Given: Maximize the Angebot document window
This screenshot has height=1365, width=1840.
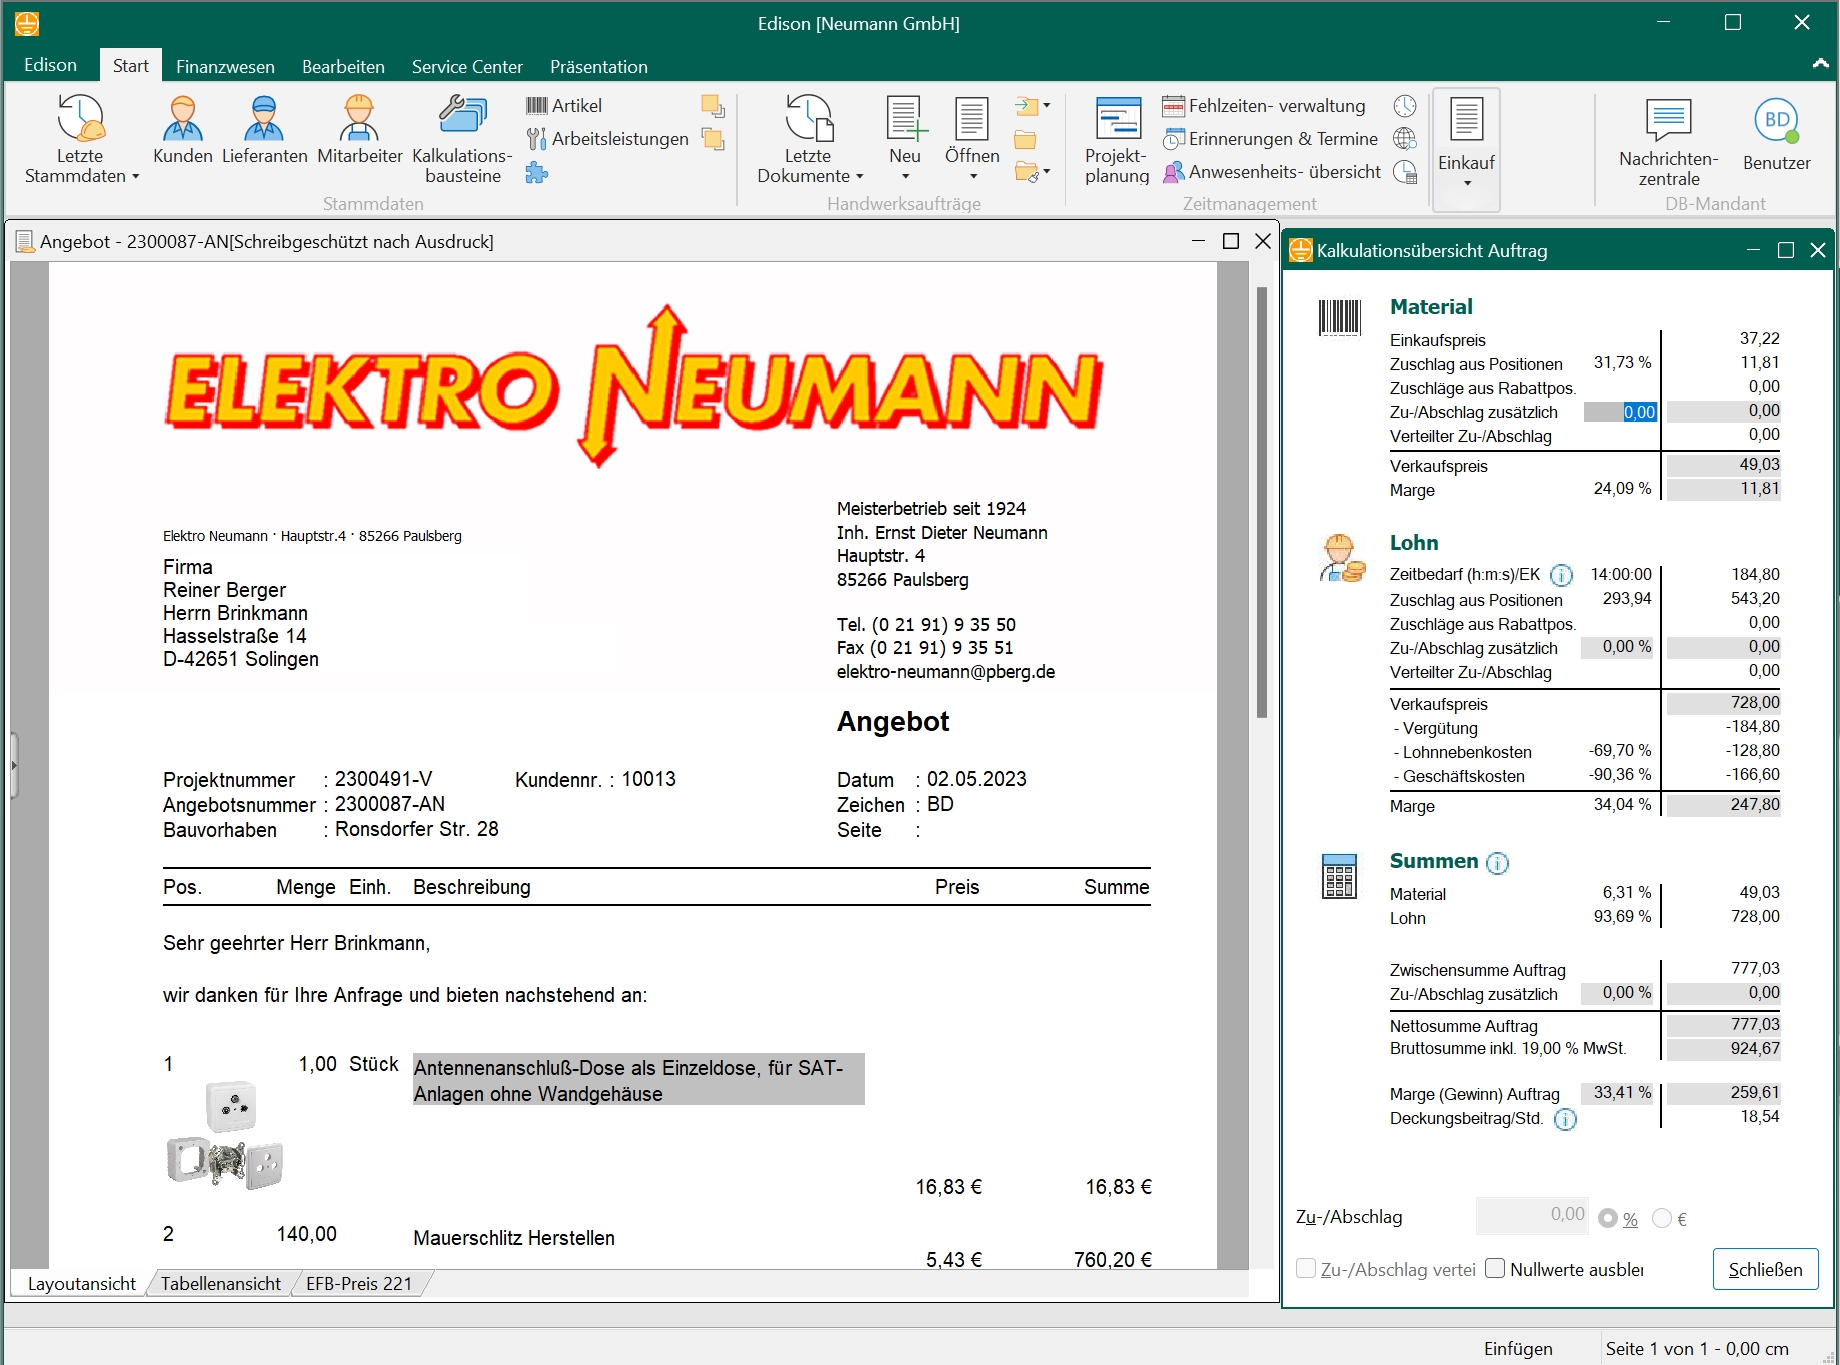Looking at the screenshot, I should coord(1231,241).
